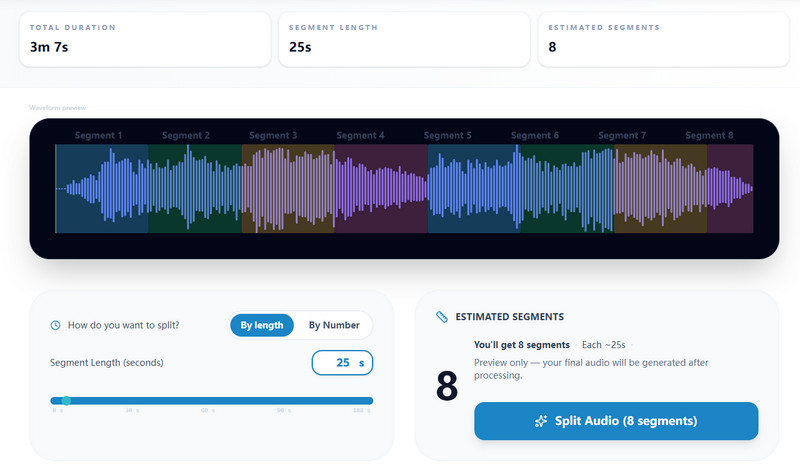This screenshot has width=800, height=467.
Task: Click the ruler icon beside Estimated Segments
Action: click(442, 317)
